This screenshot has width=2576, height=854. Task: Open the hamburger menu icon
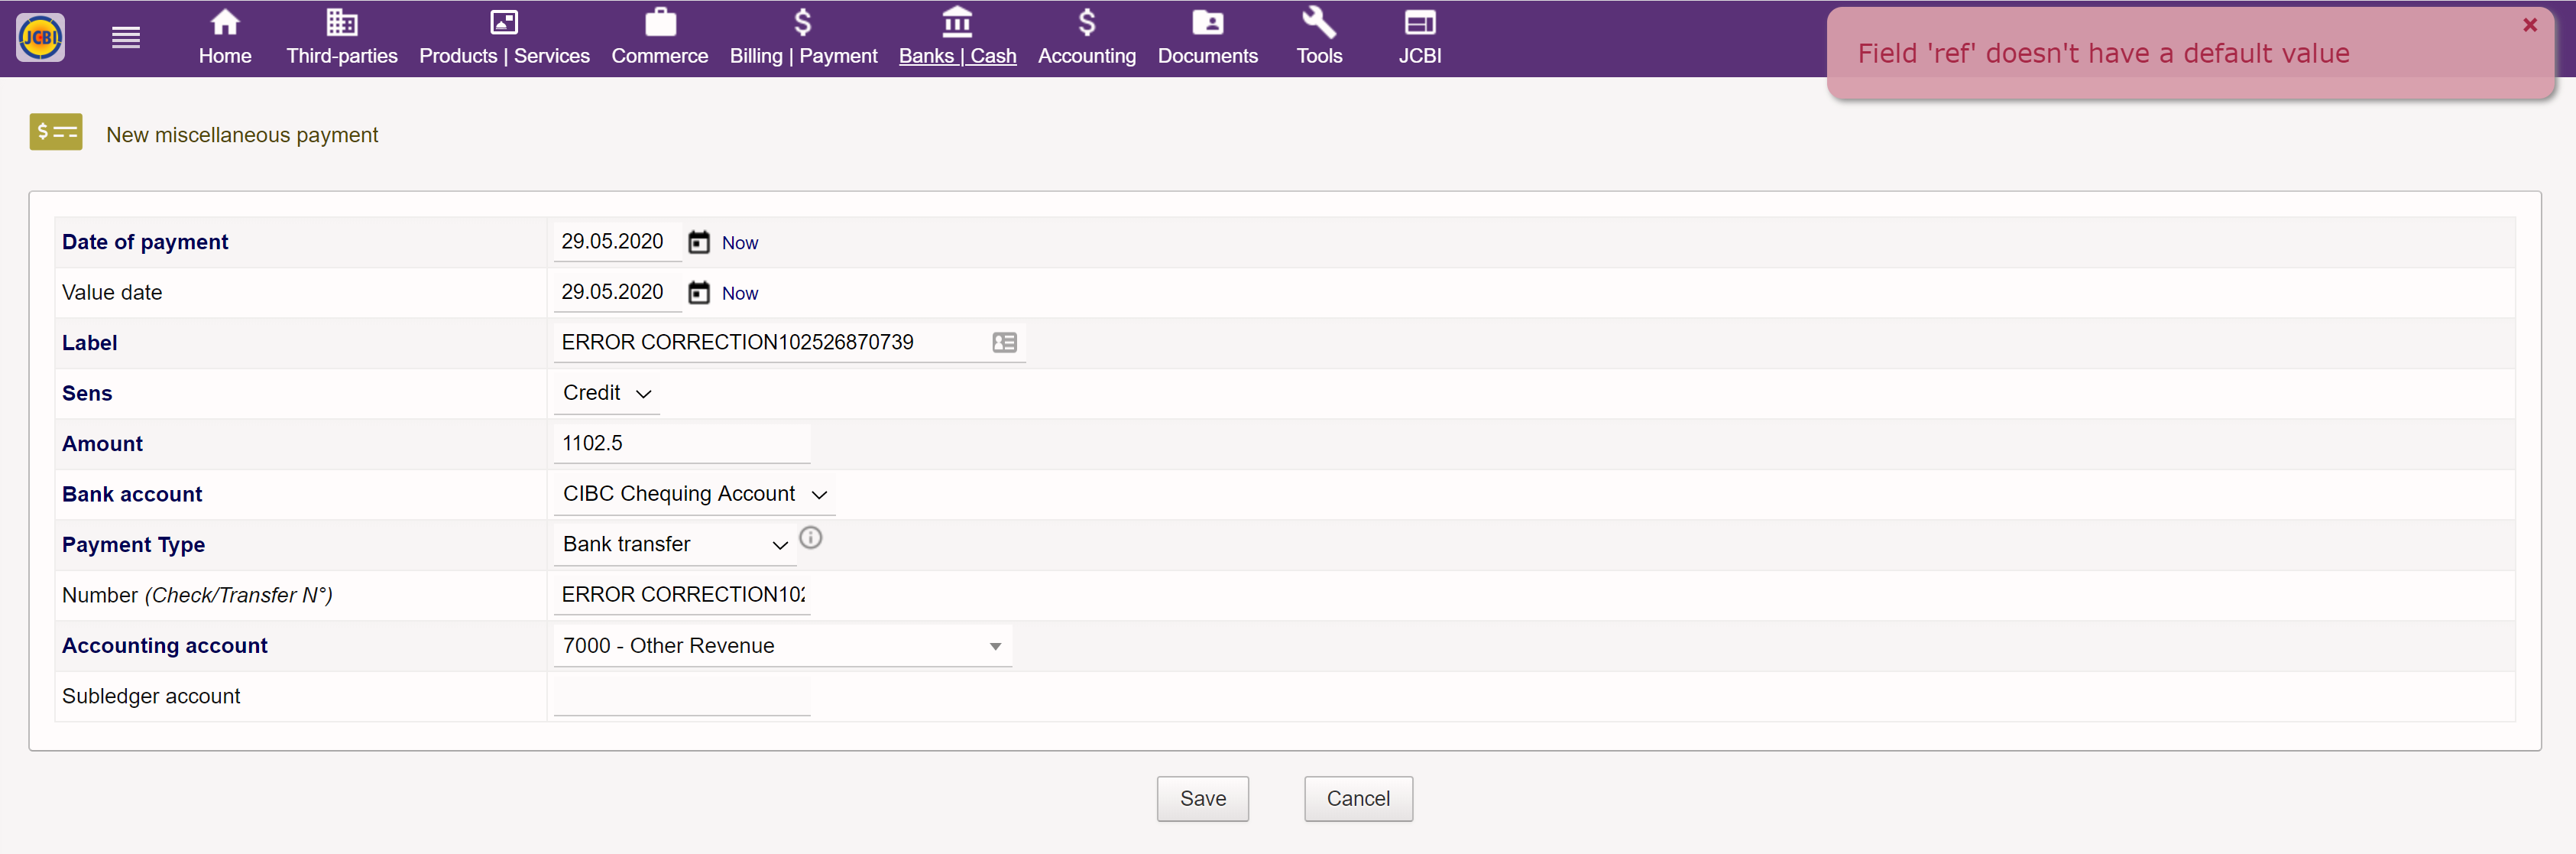[125, 38]
